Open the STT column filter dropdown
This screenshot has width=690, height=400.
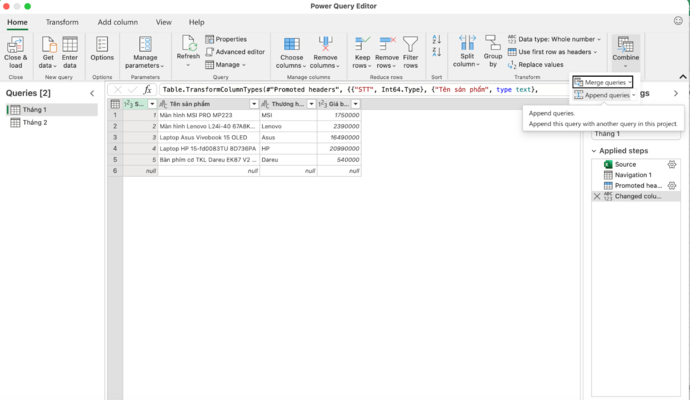coord(152,104)
